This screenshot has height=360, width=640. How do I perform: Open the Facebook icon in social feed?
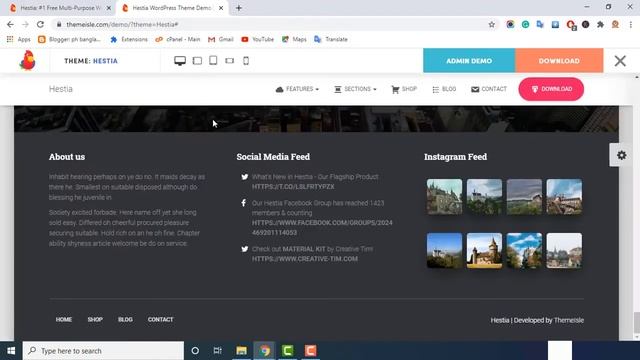tap(244, 203)
